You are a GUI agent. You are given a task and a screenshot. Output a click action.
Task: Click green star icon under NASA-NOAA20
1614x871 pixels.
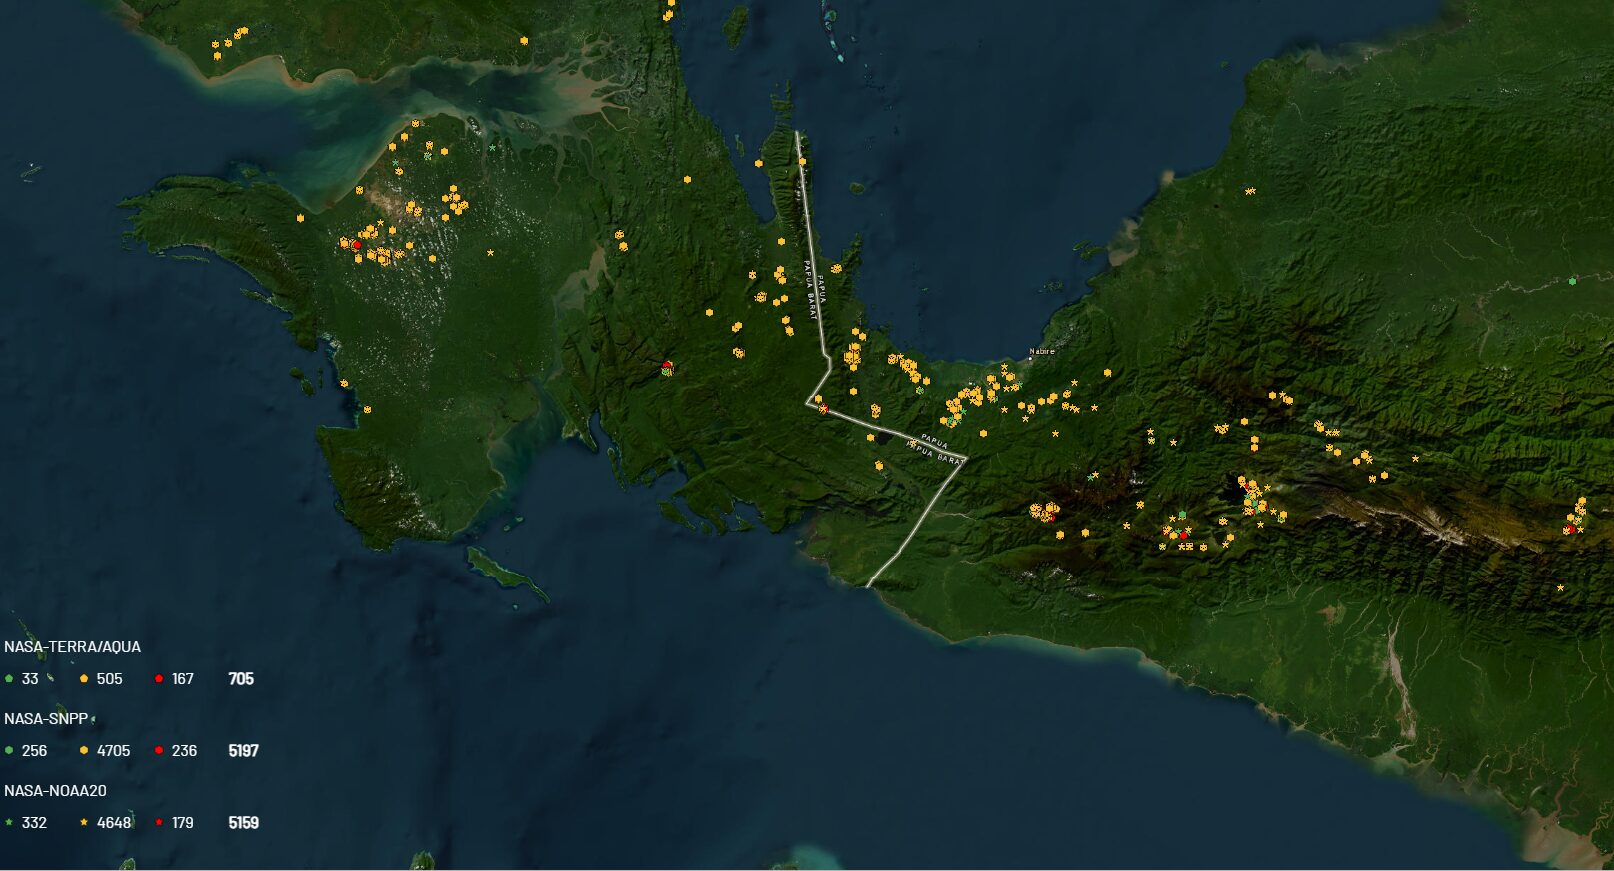pyautogui.click(x=9, y=823)
